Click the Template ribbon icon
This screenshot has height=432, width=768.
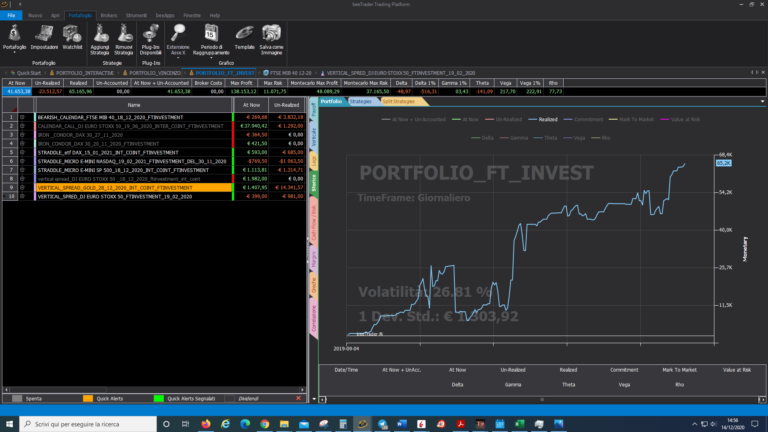tap(245, 35)
